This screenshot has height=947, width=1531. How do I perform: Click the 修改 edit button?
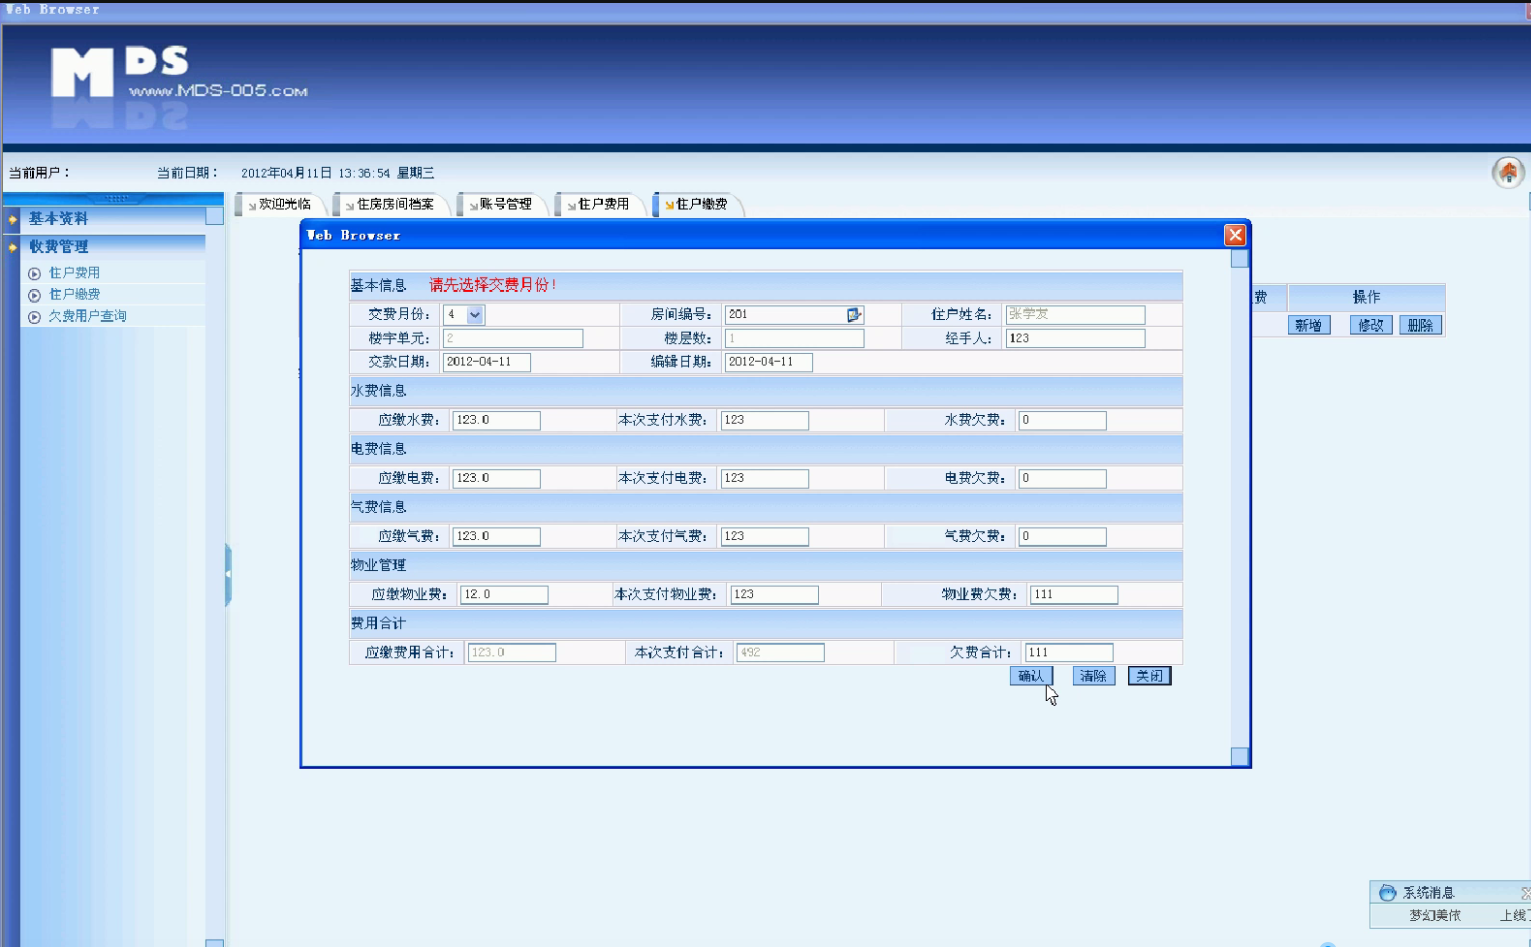coord(1370,325)
